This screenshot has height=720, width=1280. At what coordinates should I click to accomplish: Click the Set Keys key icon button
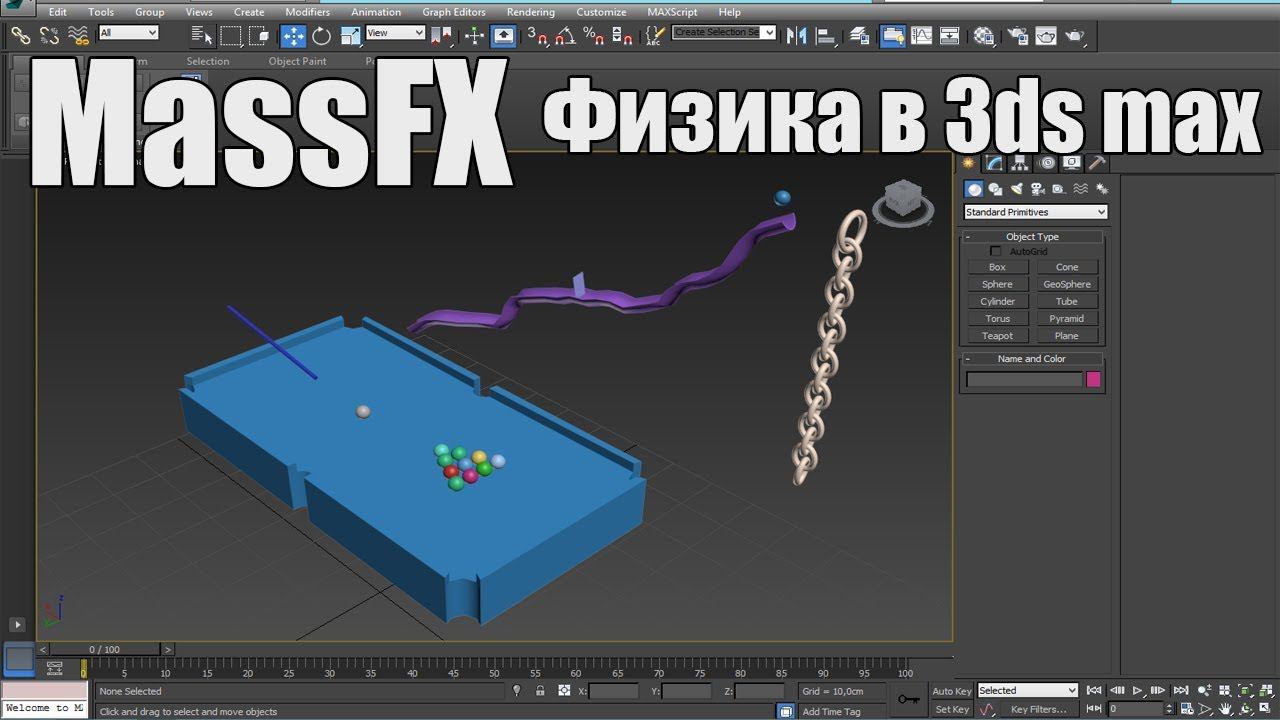tap(908, 700)
